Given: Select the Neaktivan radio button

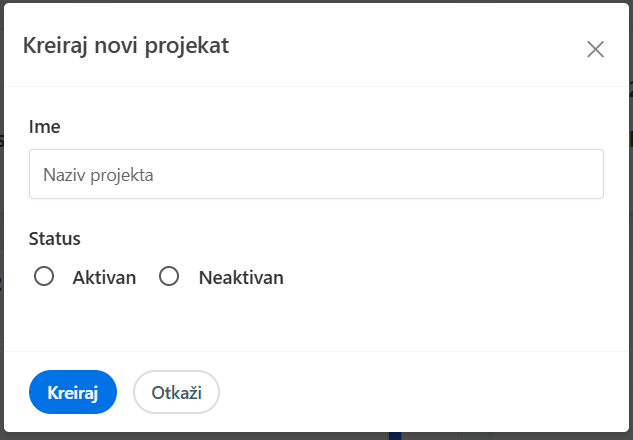Looking at the screenshot, I should coord(169,277).
